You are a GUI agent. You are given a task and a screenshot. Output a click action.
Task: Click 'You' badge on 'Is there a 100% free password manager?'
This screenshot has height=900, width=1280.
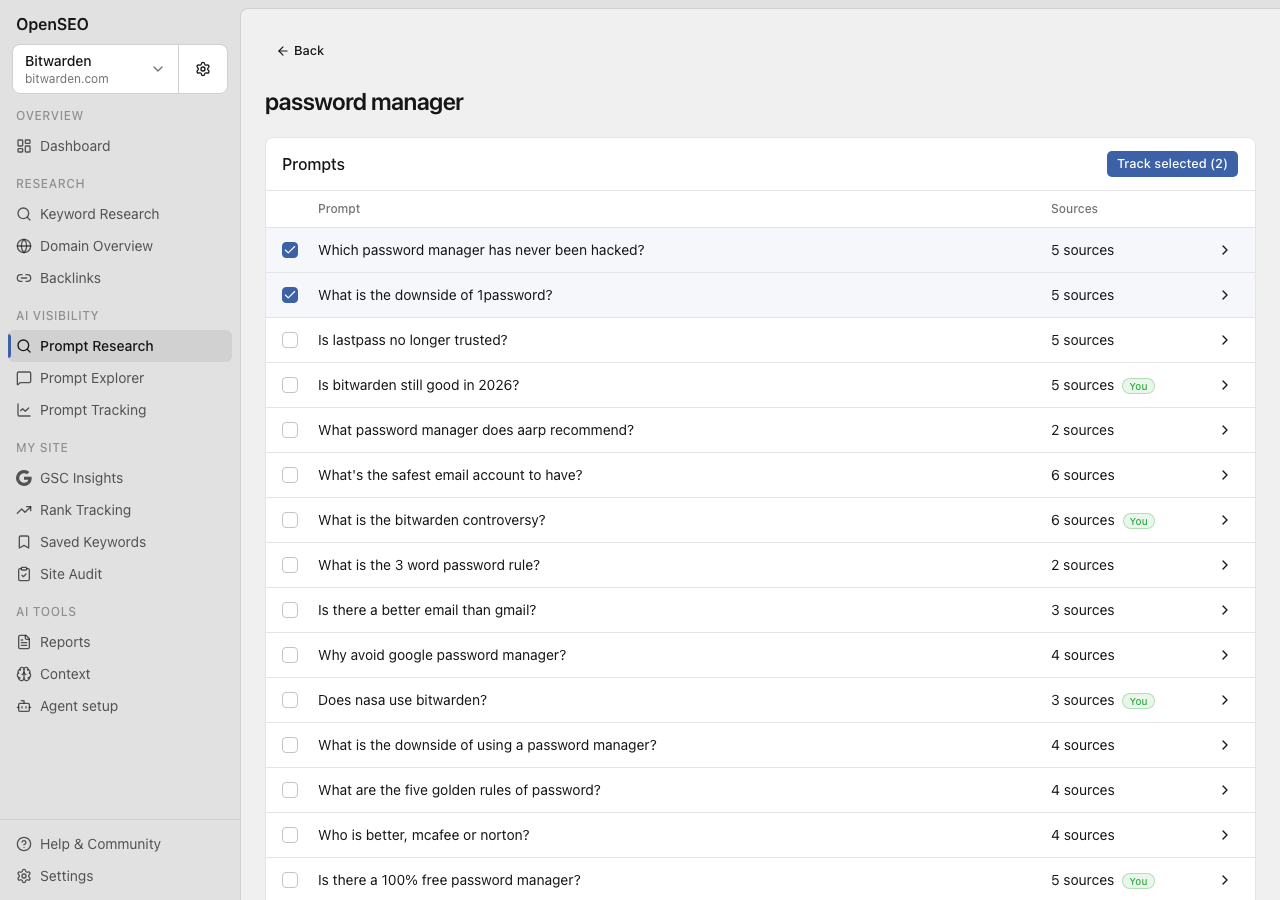coord(1138,881)
